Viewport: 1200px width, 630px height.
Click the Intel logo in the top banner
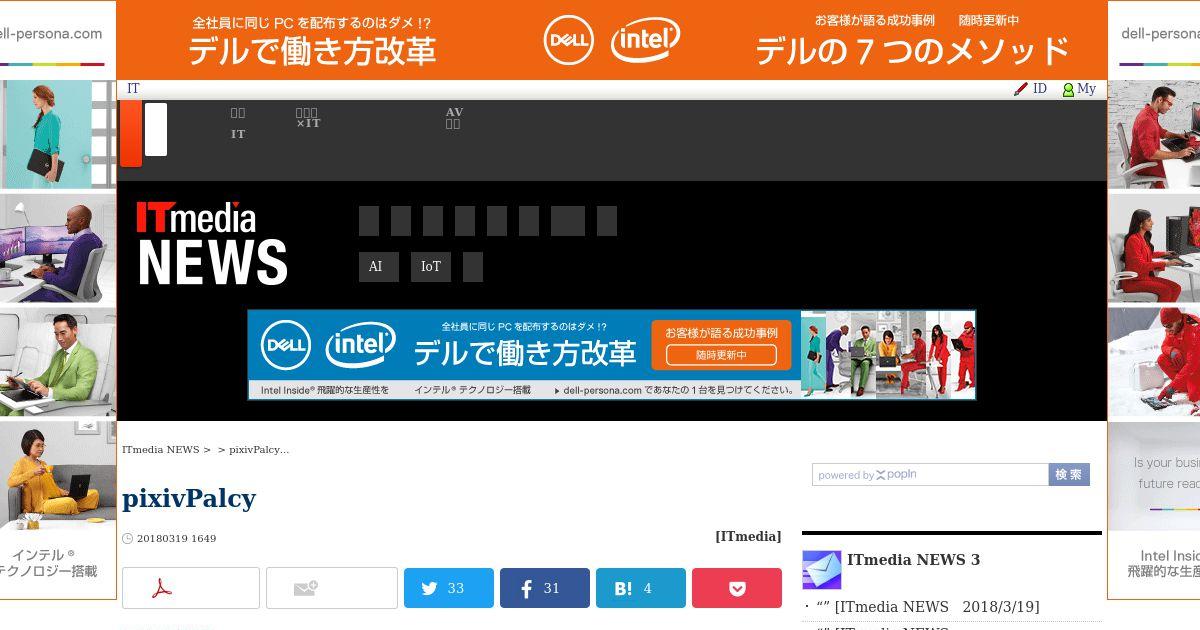pos(646,40)
